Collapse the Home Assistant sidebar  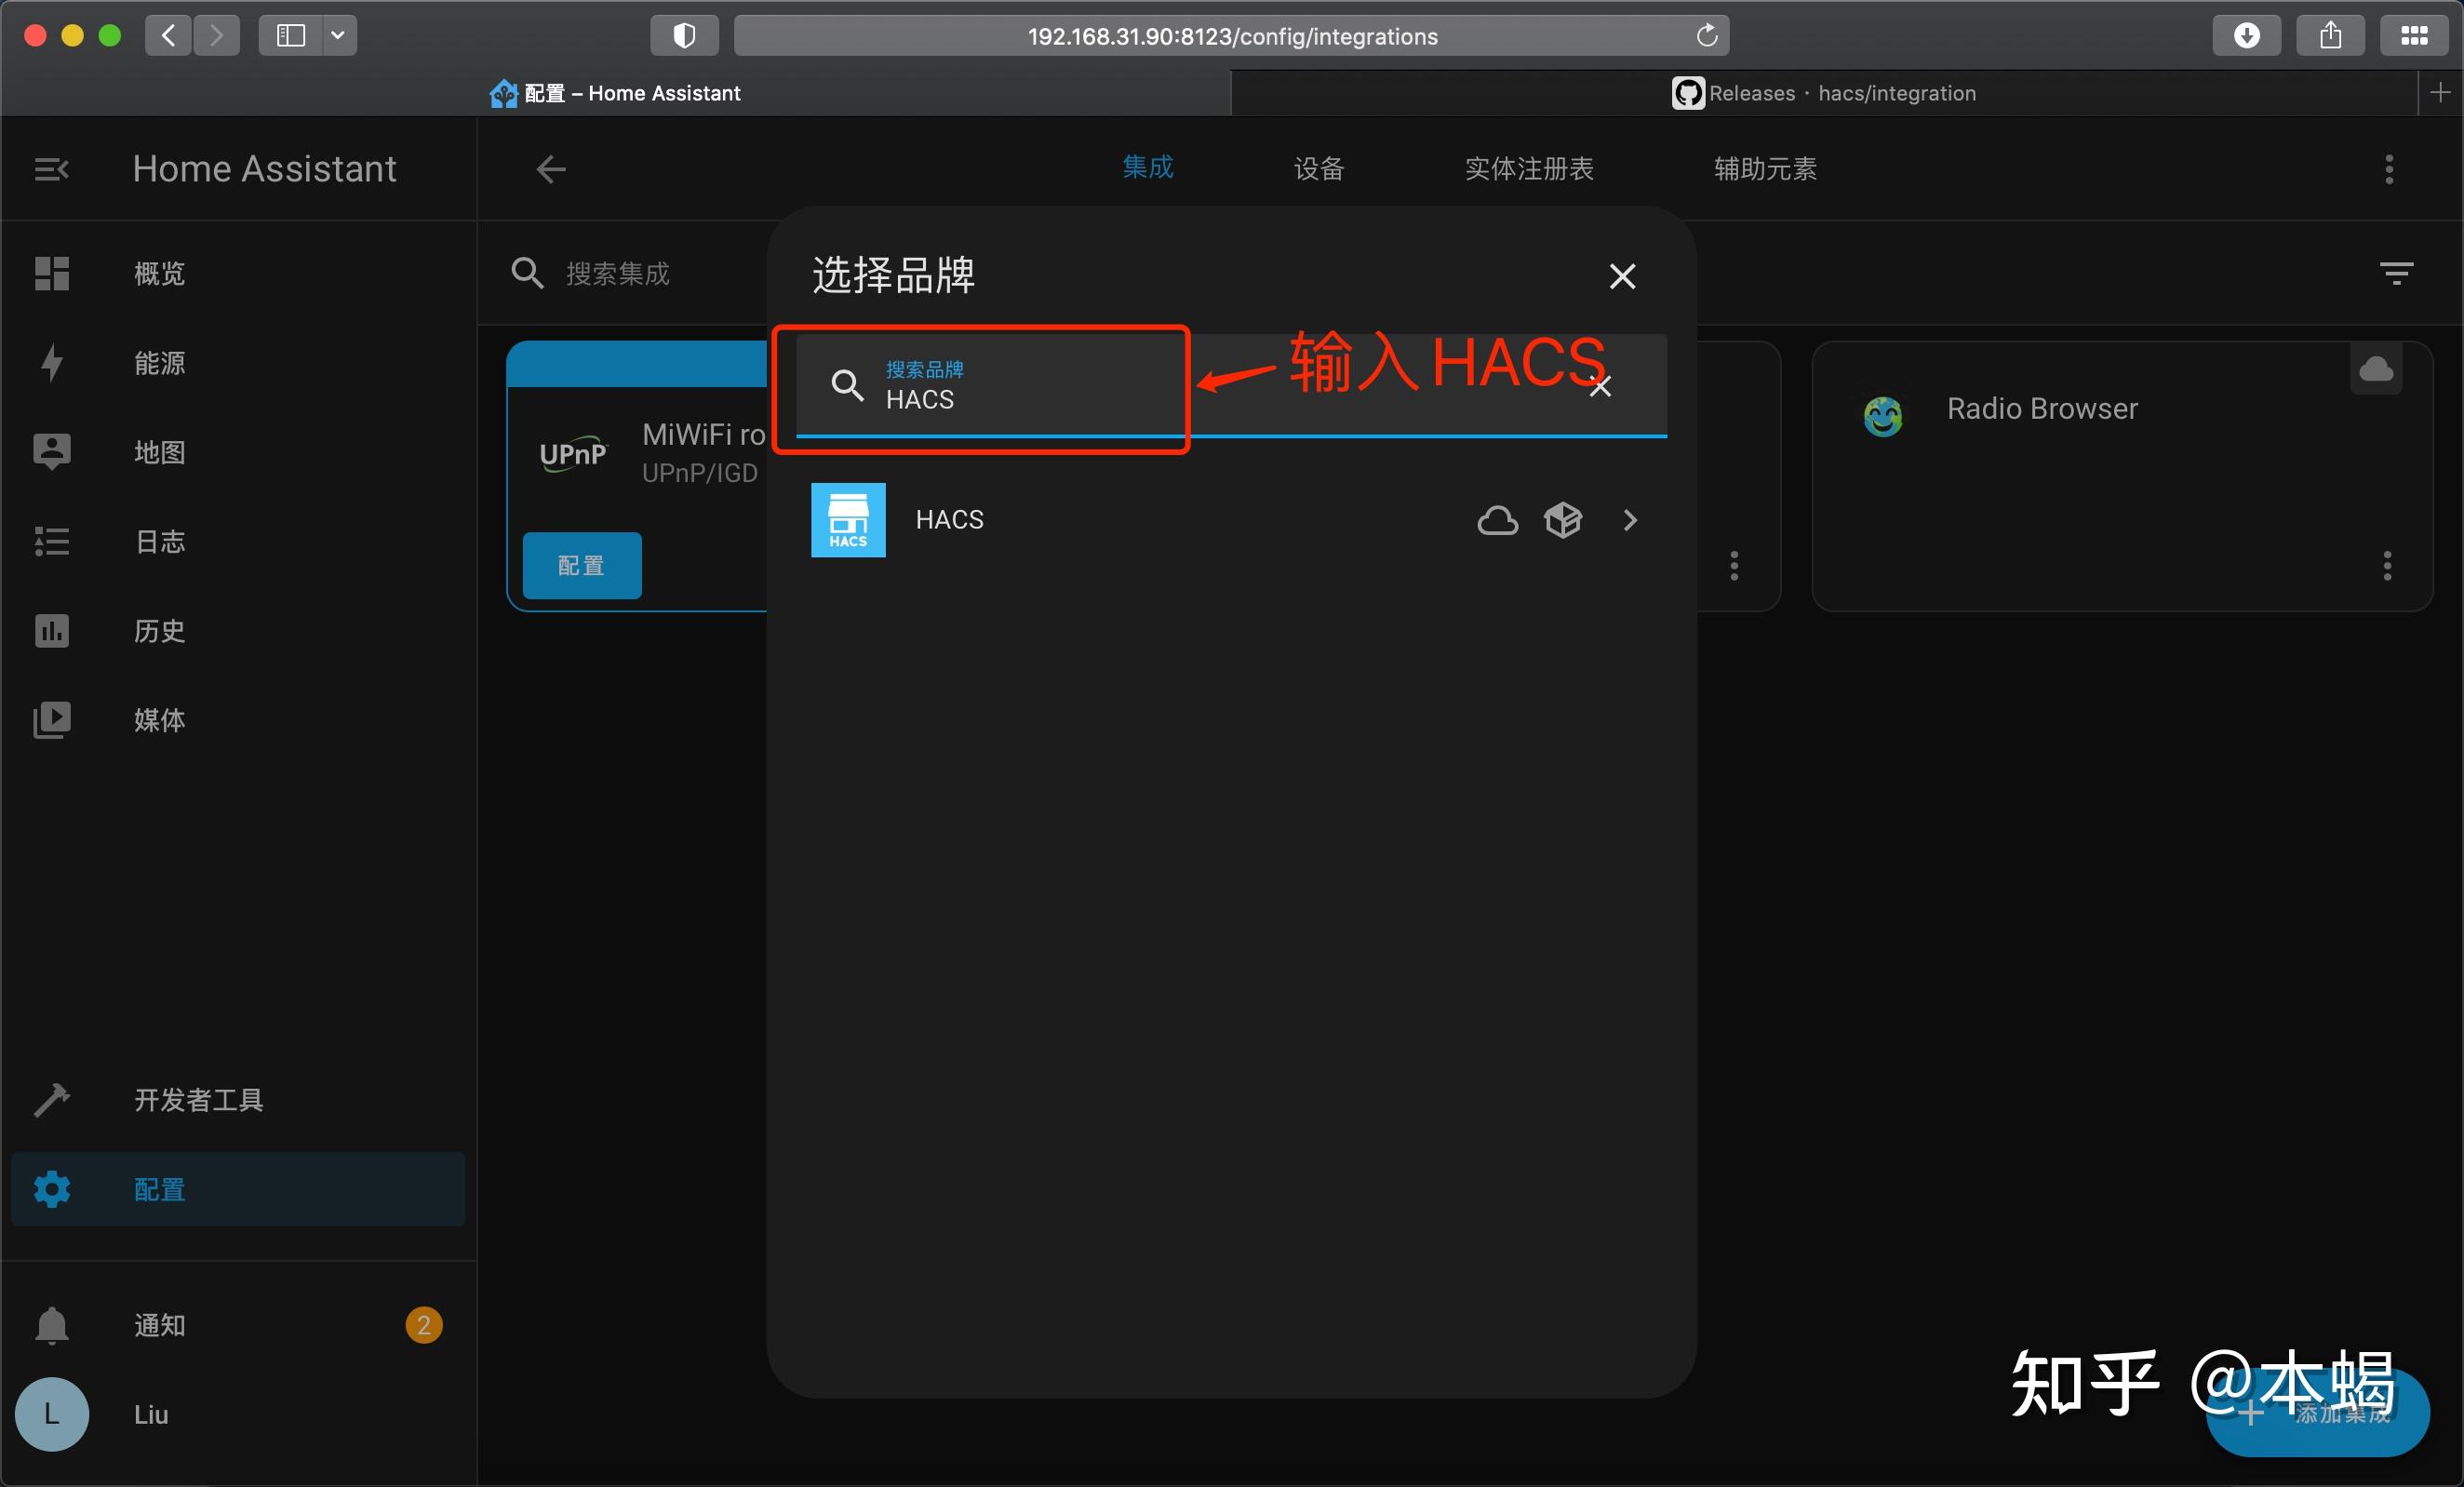click(x=50, y=168)
